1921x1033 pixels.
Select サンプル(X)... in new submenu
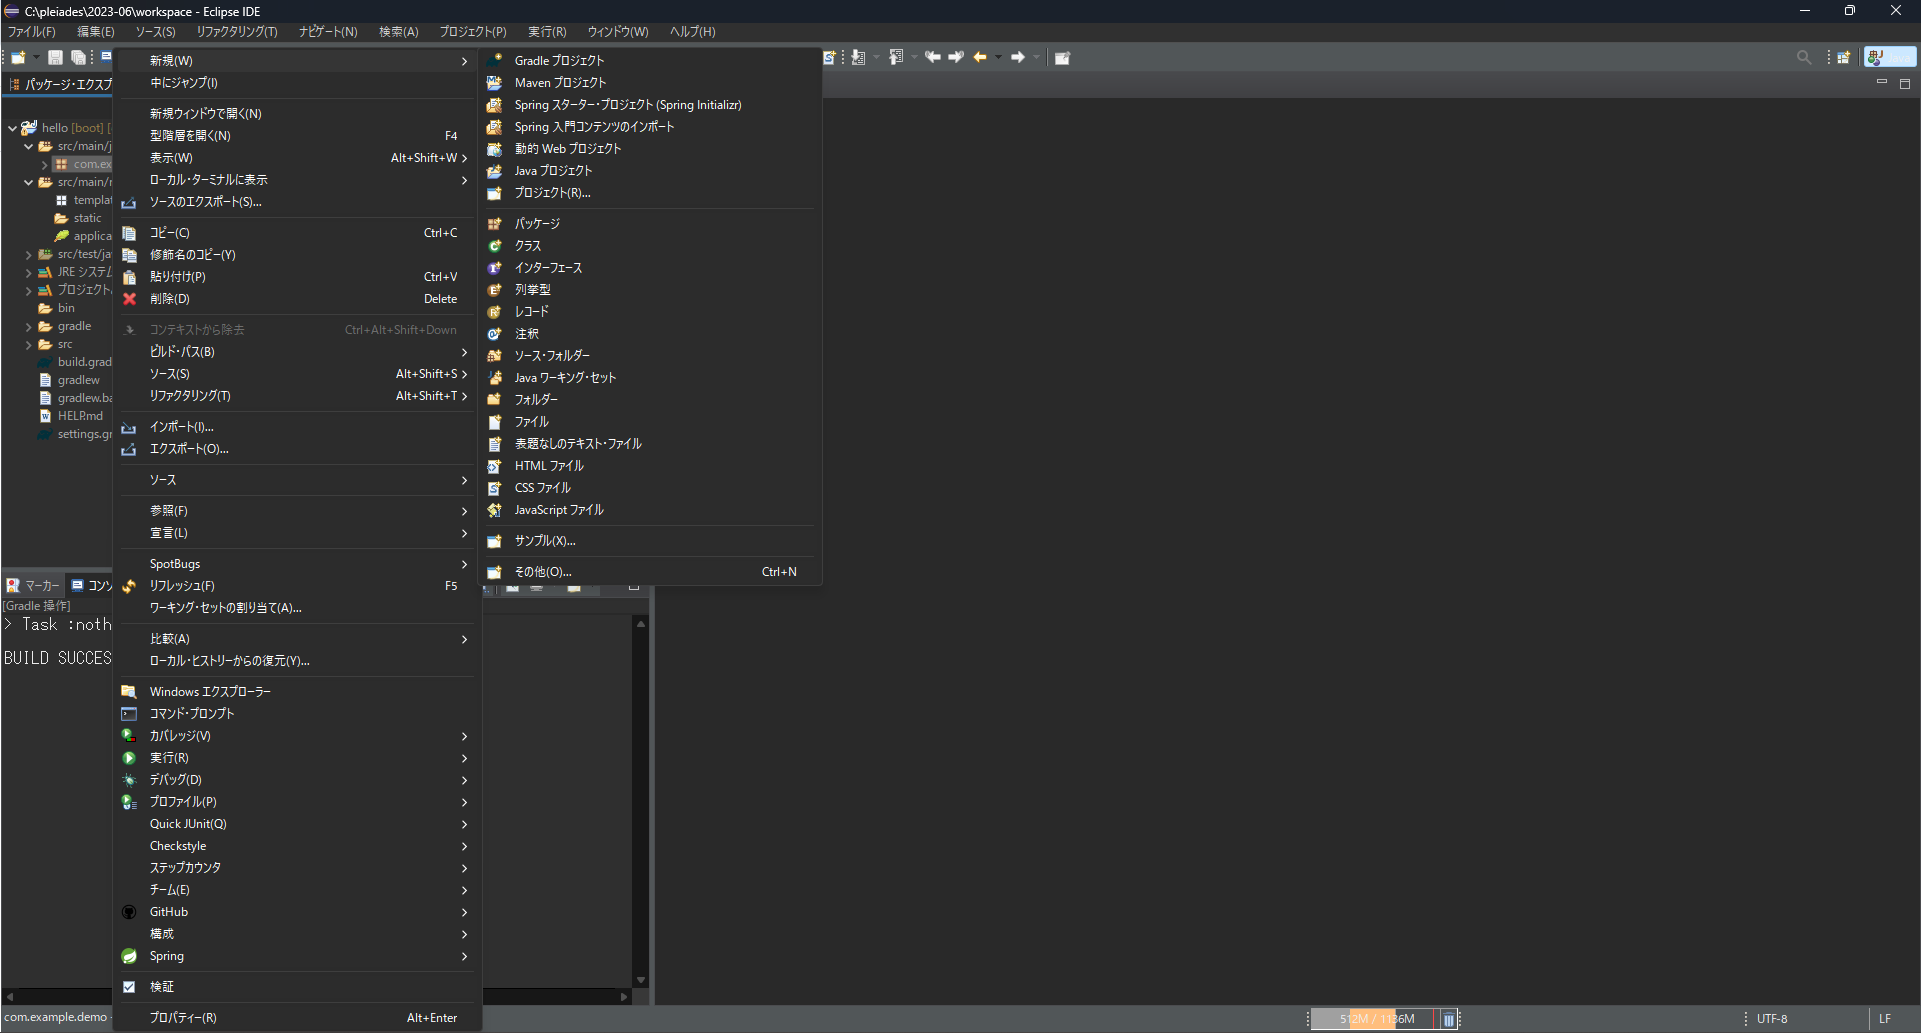pos(650,541)
